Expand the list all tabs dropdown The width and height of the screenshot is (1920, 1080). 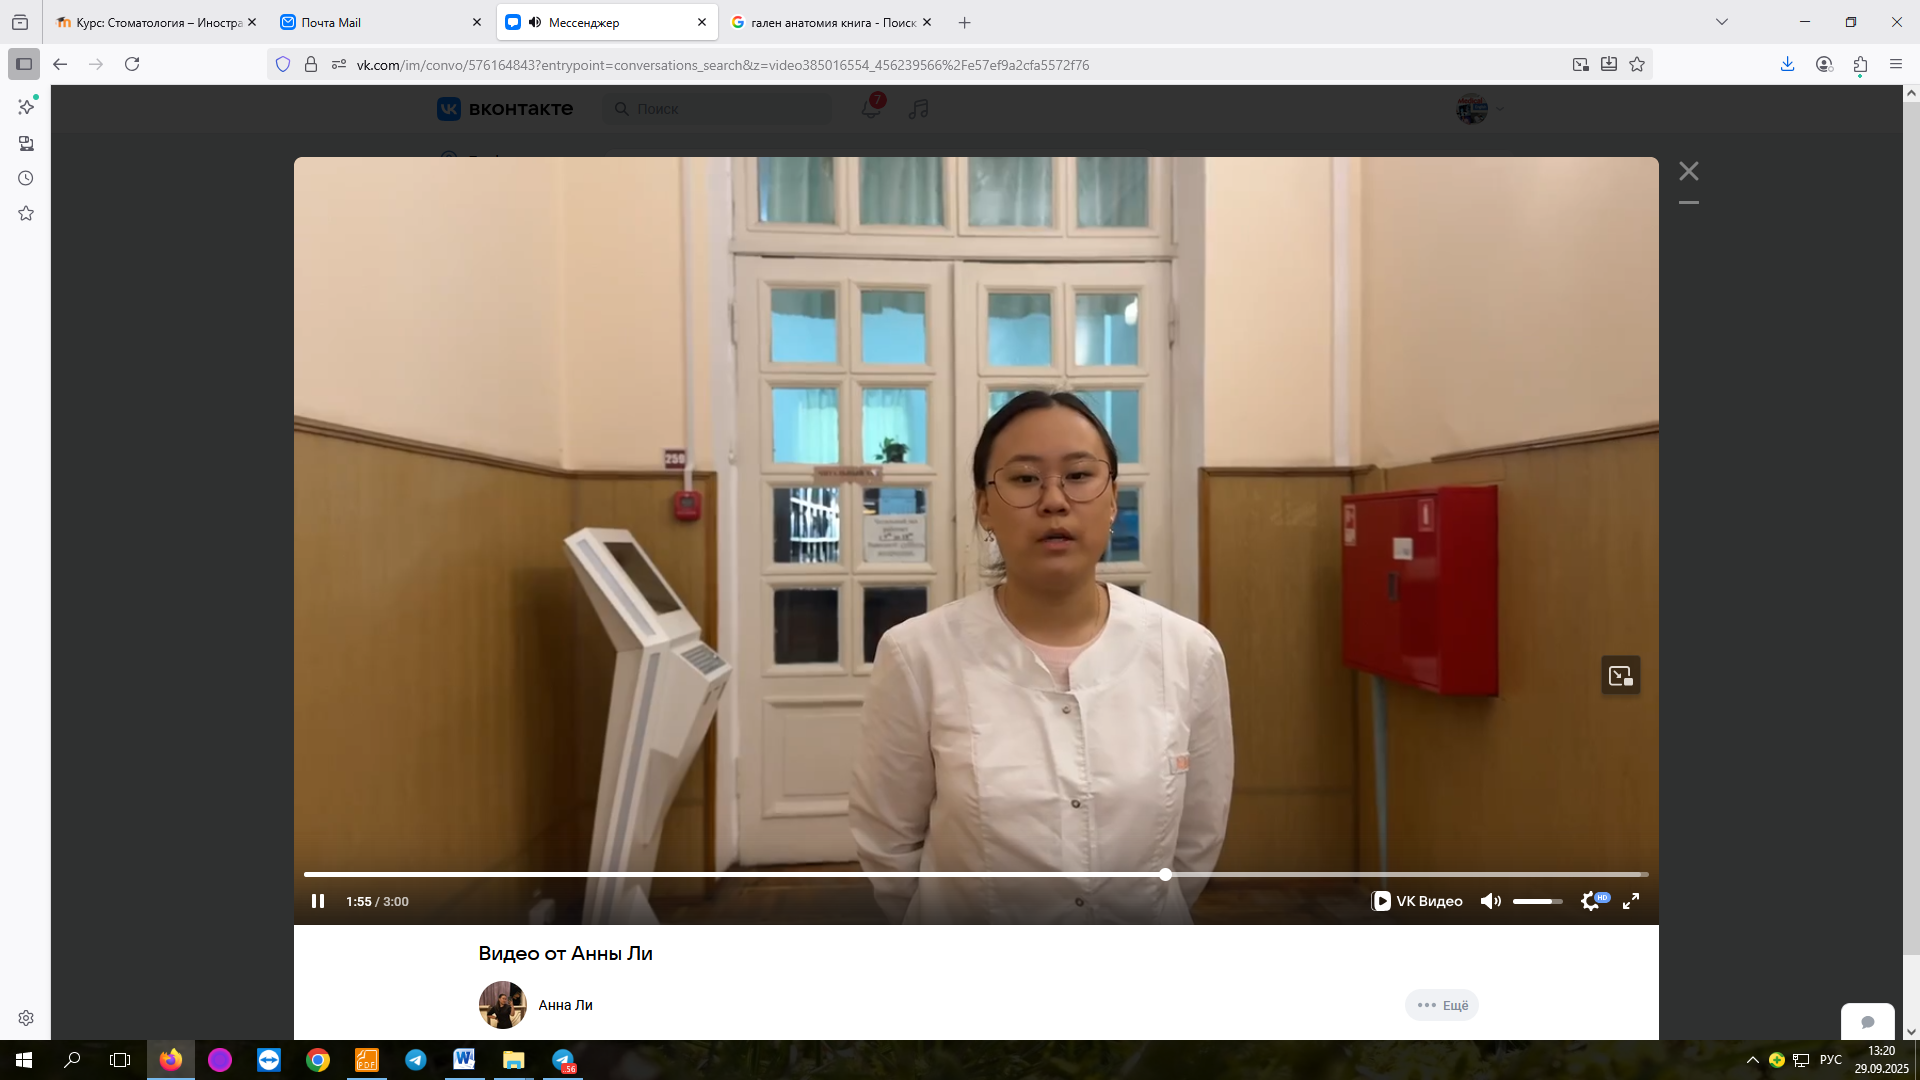1722,22
